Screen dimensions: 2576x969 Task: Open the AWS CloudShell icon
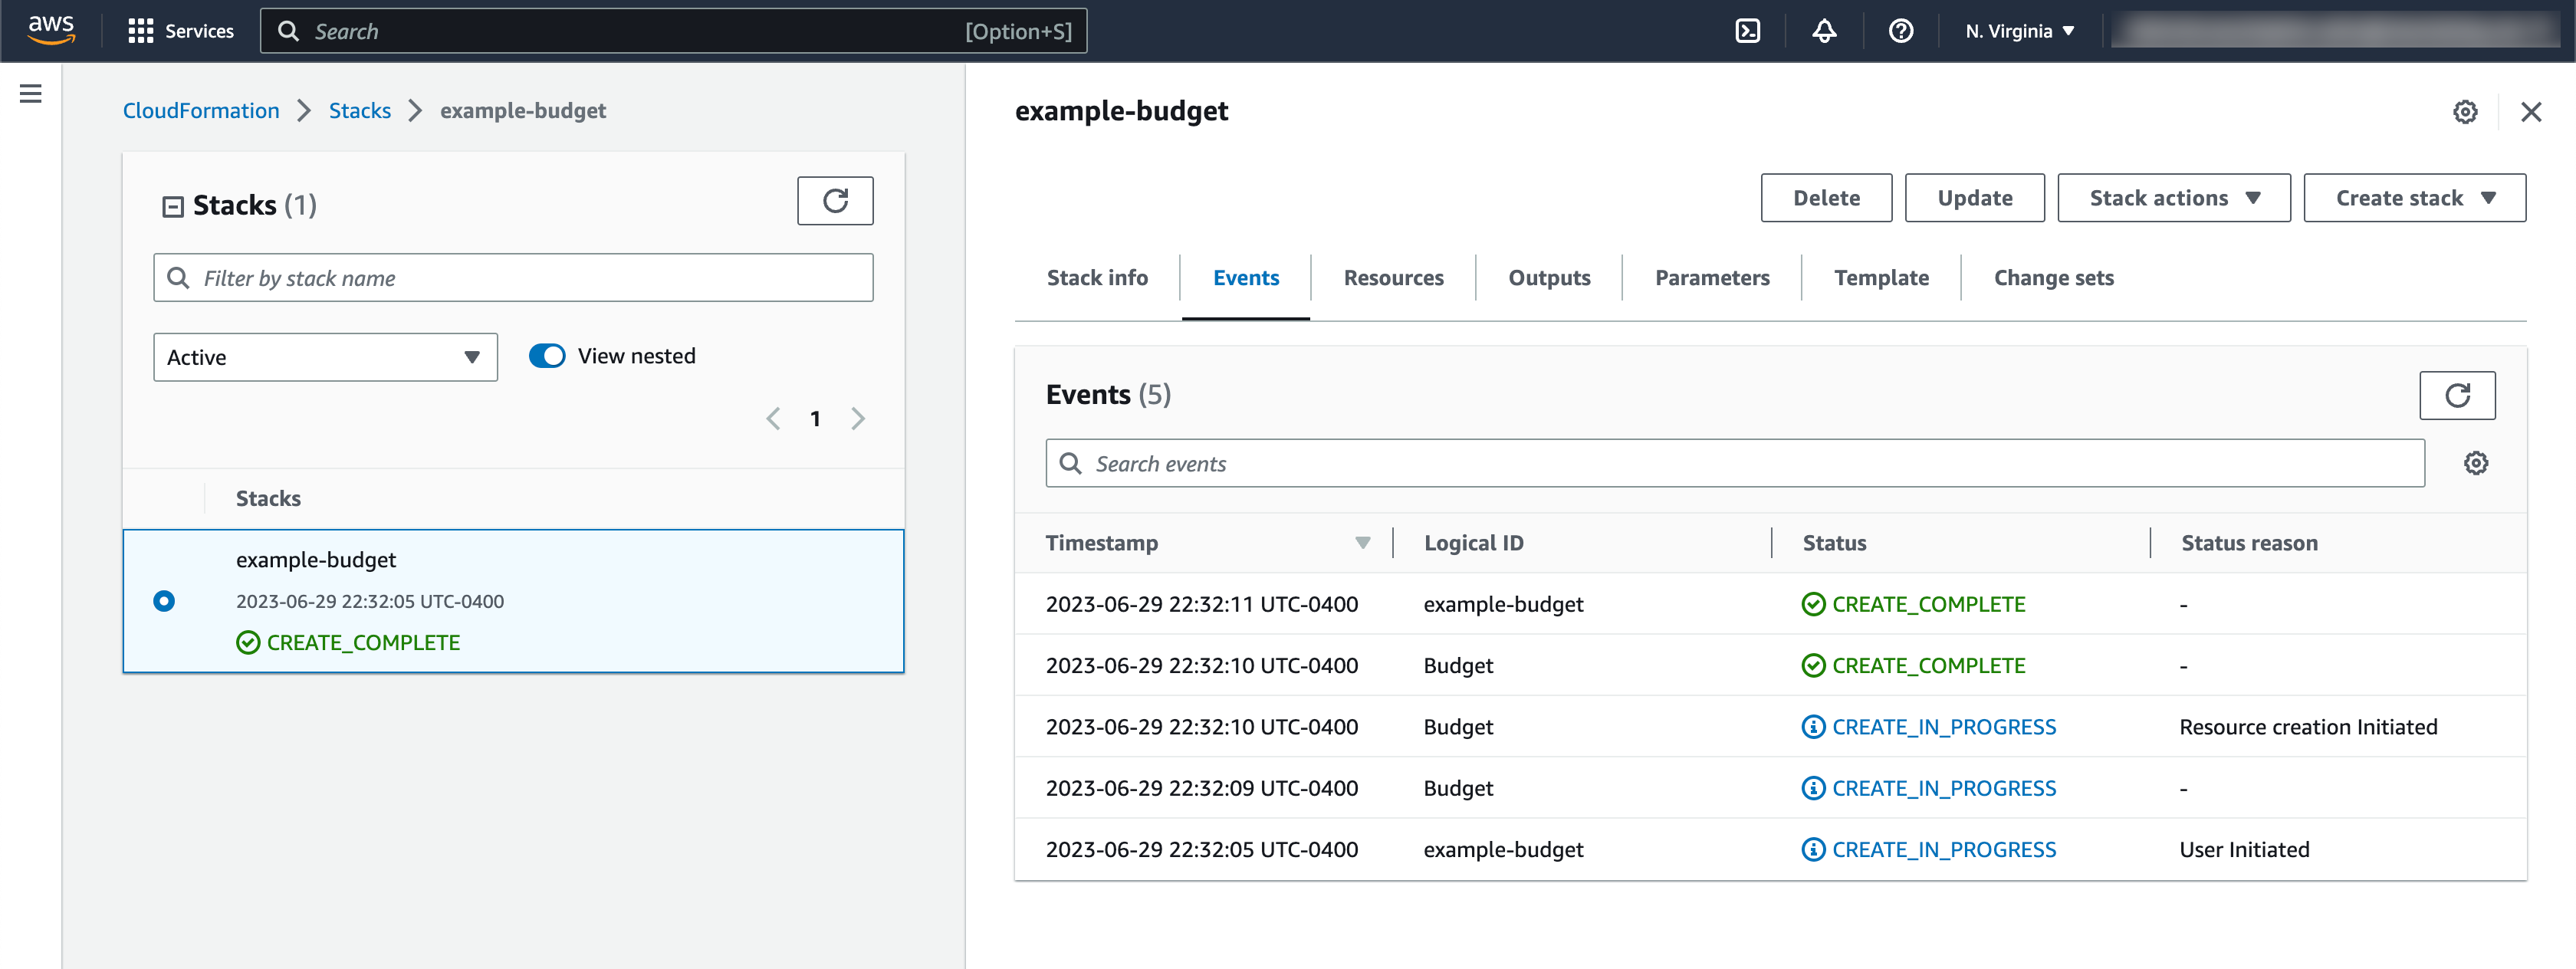[1747, 31]
